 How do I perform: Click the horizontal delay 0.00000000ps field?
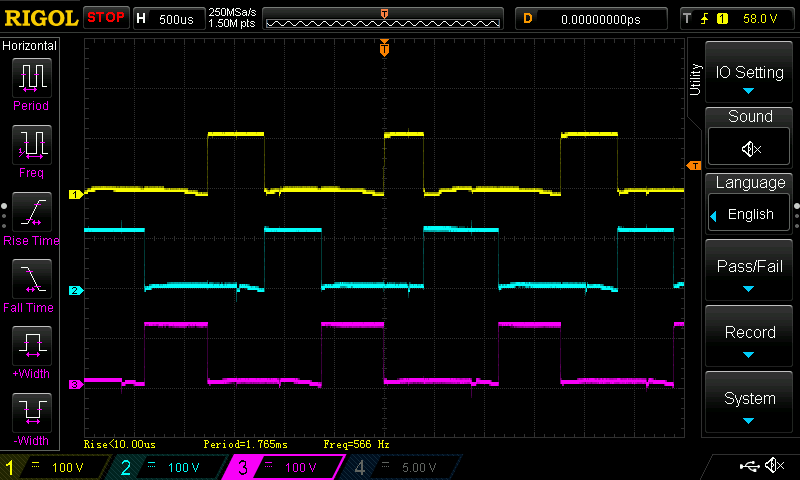[x=591, y=19]
